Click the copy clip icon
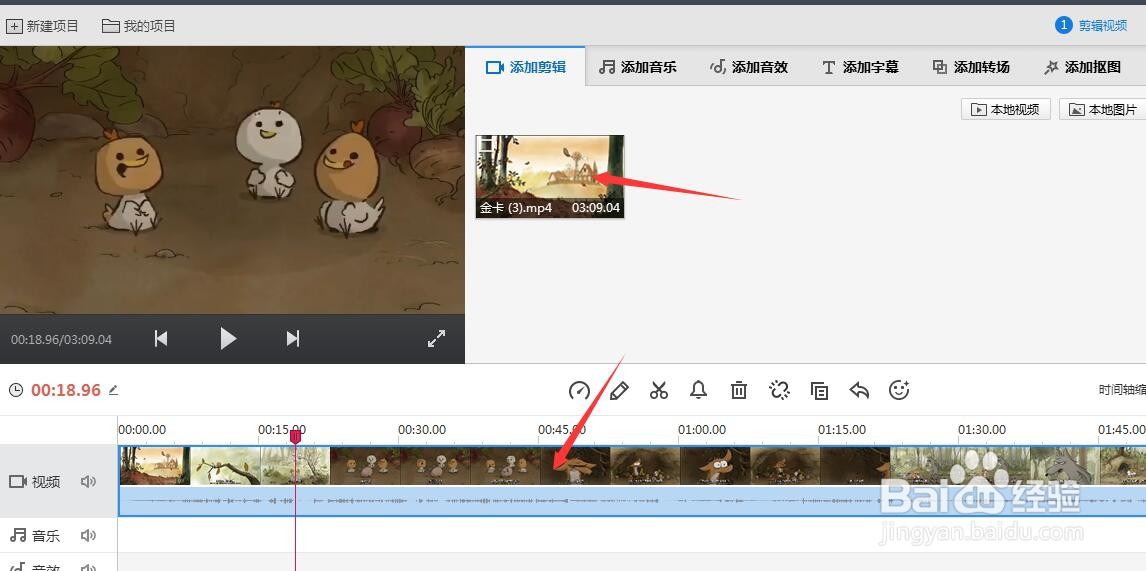 pyautogui.click(x=819, y=390)
